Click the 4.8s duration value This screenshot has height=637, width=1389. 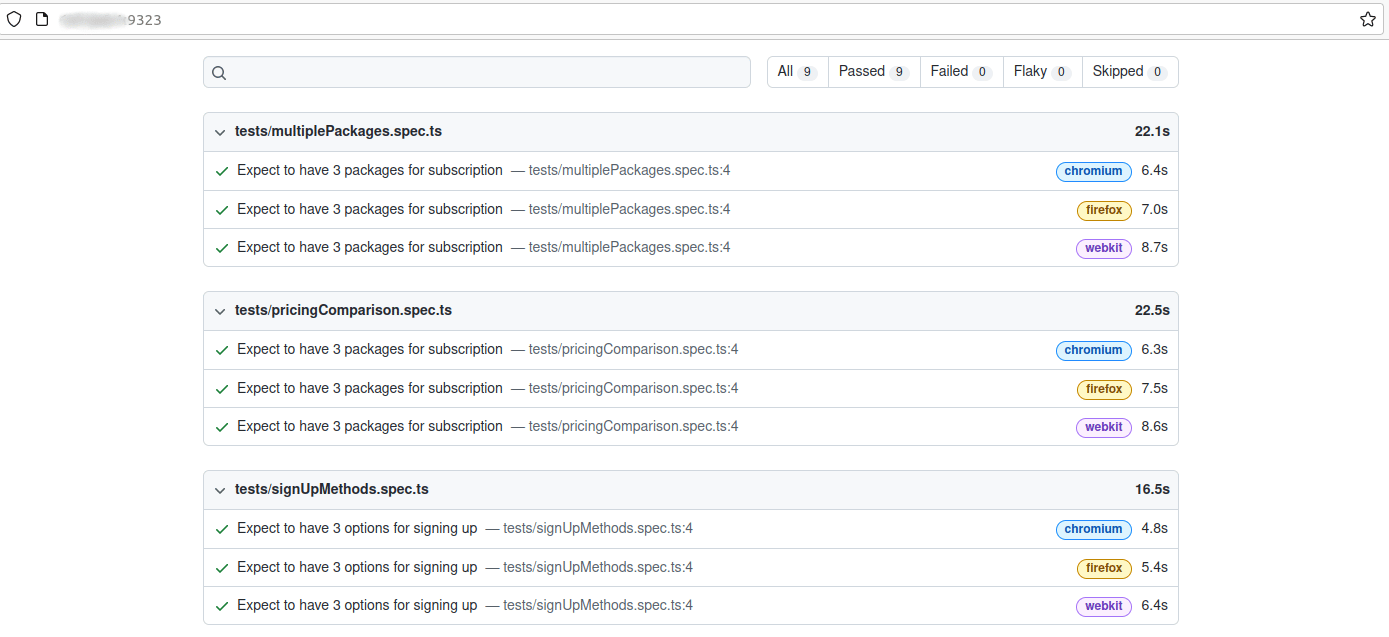coord(1155,528)
